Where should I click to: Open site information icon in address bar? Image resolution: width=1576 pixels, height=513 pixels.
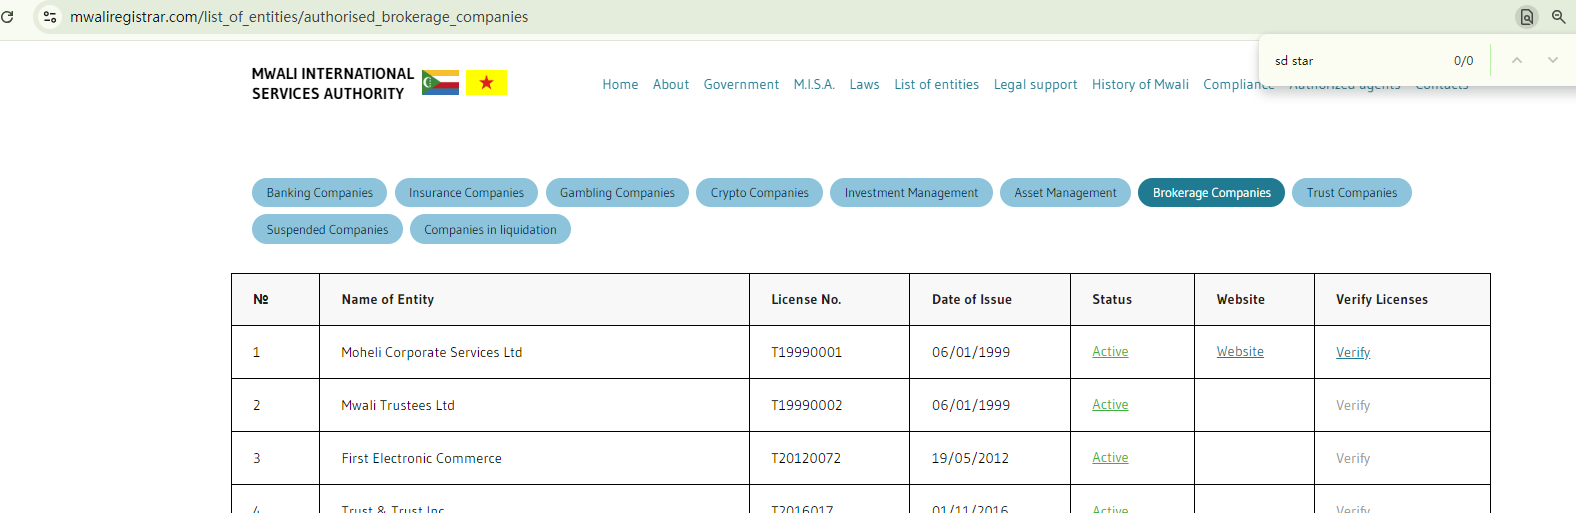pyautogui.click(x=50, y=17)
